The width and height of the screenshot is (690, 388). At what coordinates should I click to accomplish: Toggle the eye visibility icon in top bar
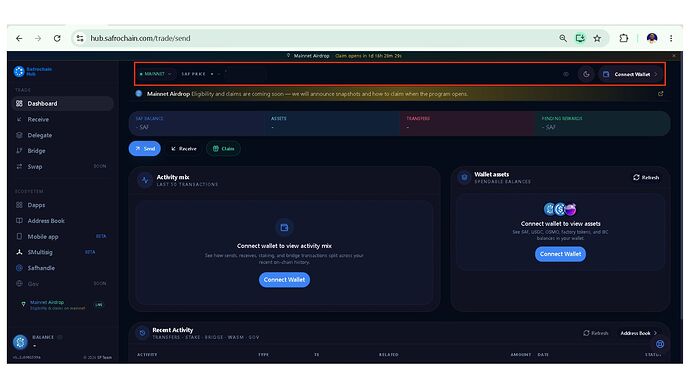coord(566,74)
